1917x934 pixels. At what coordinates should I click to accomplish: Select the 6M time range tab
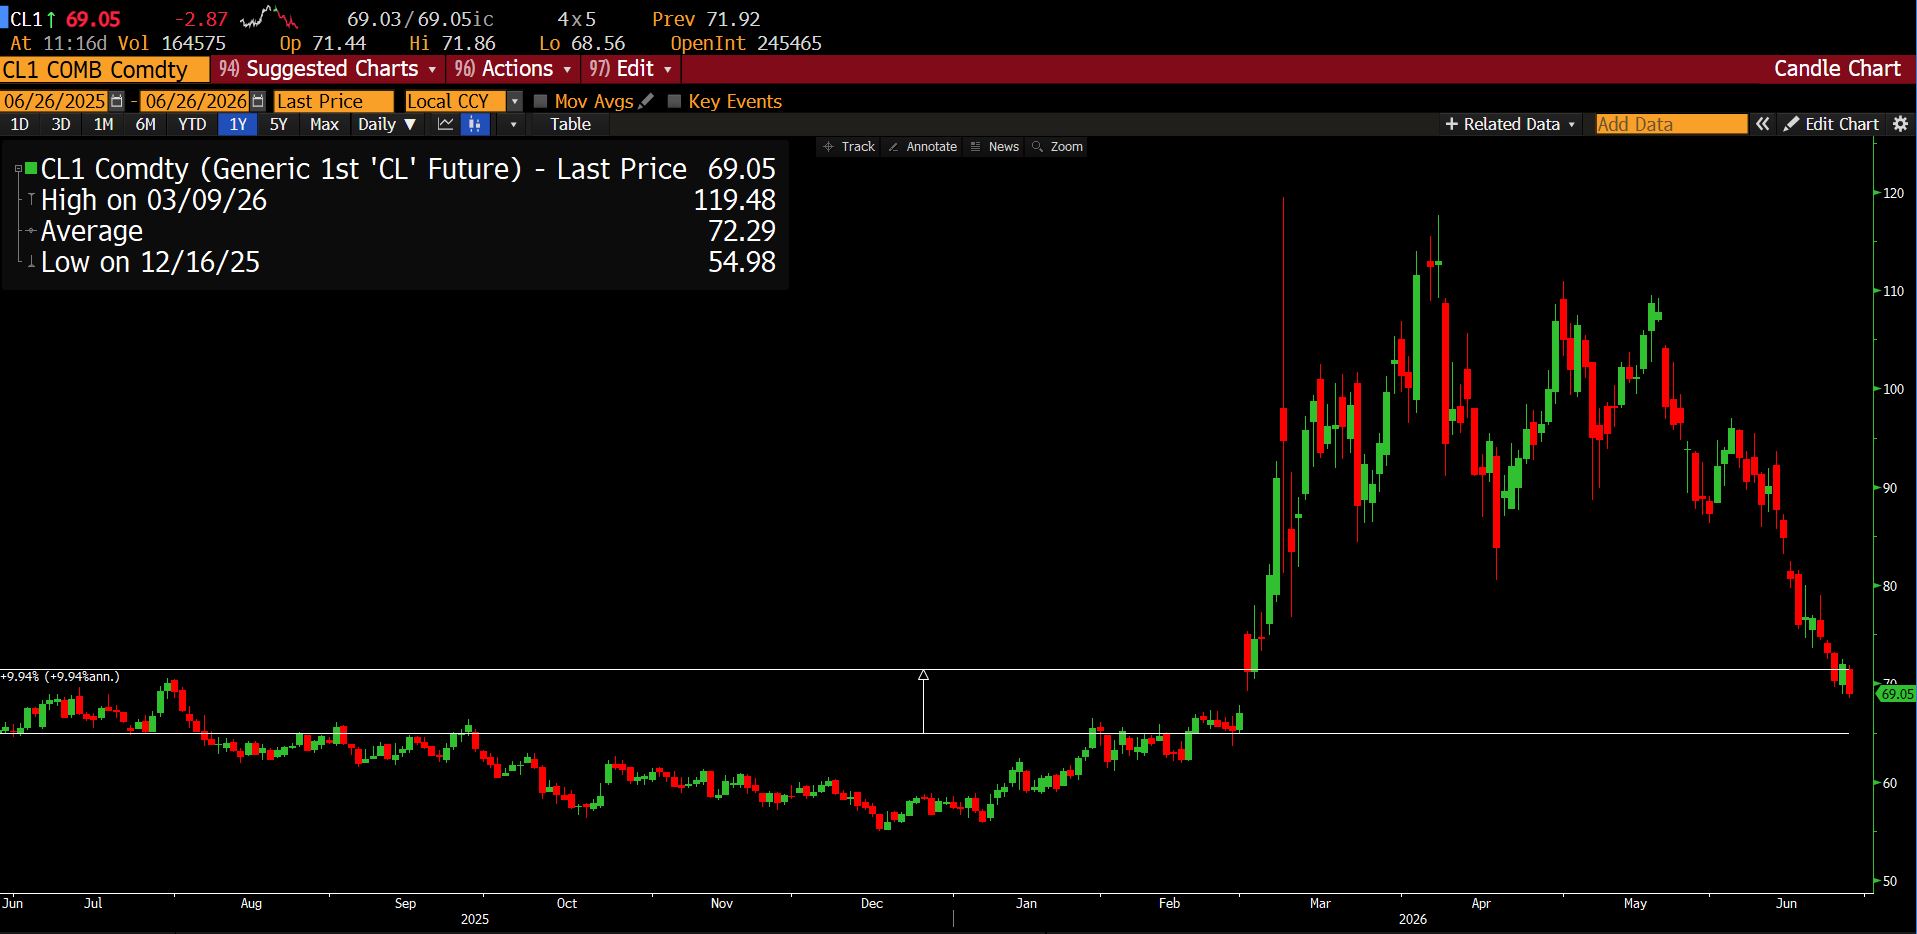(x=146, y=124)
